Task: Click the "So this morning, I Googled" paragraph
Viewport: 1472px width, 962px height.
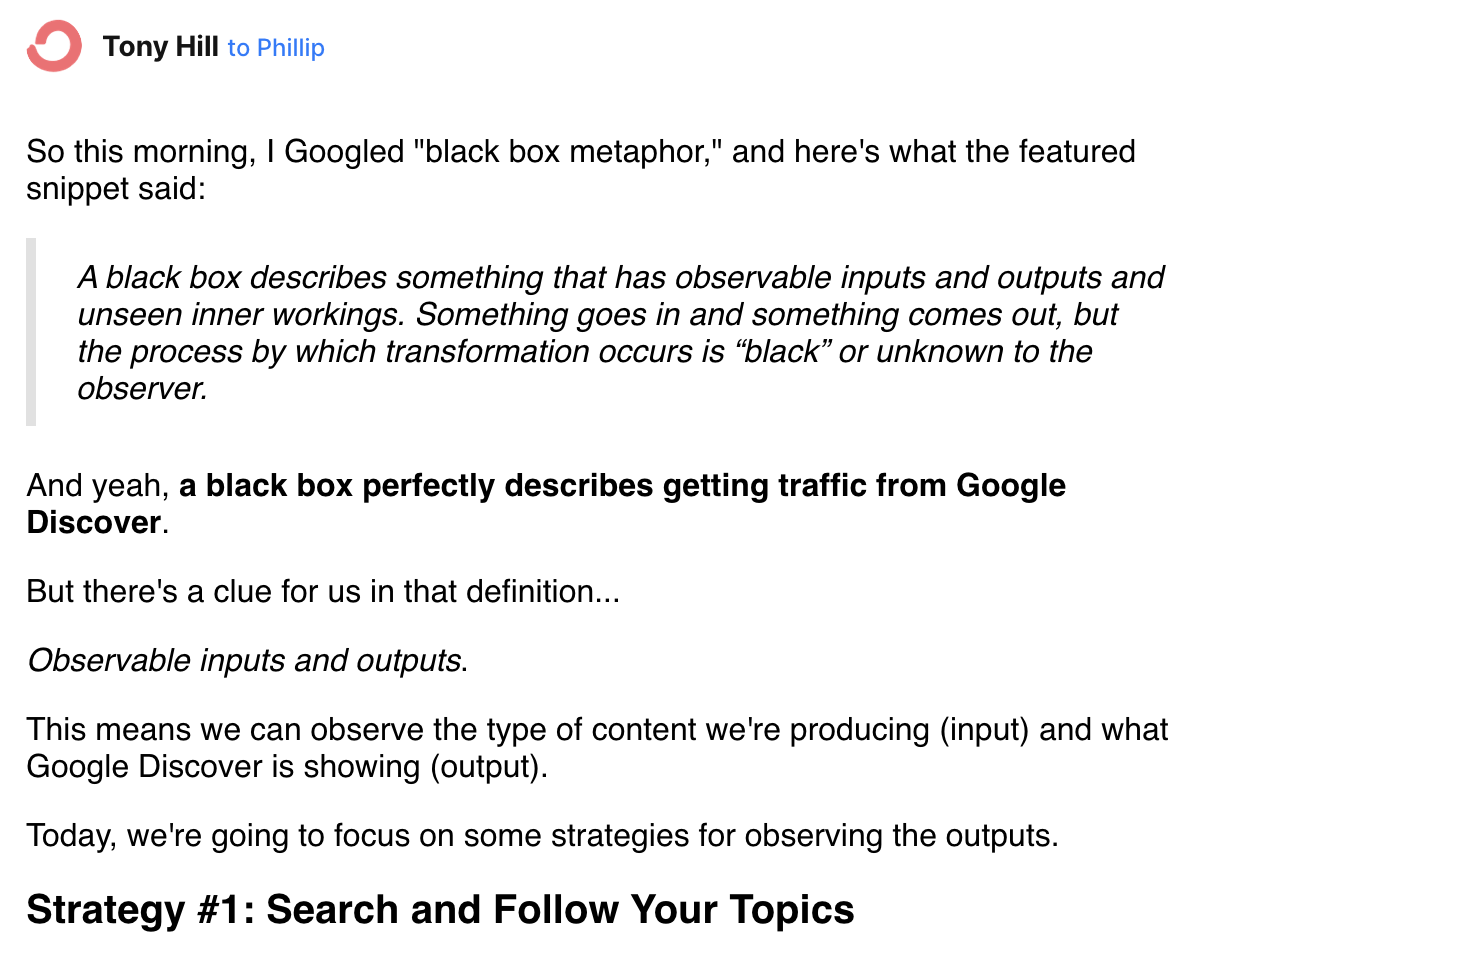Action: (x=581, y=170)
